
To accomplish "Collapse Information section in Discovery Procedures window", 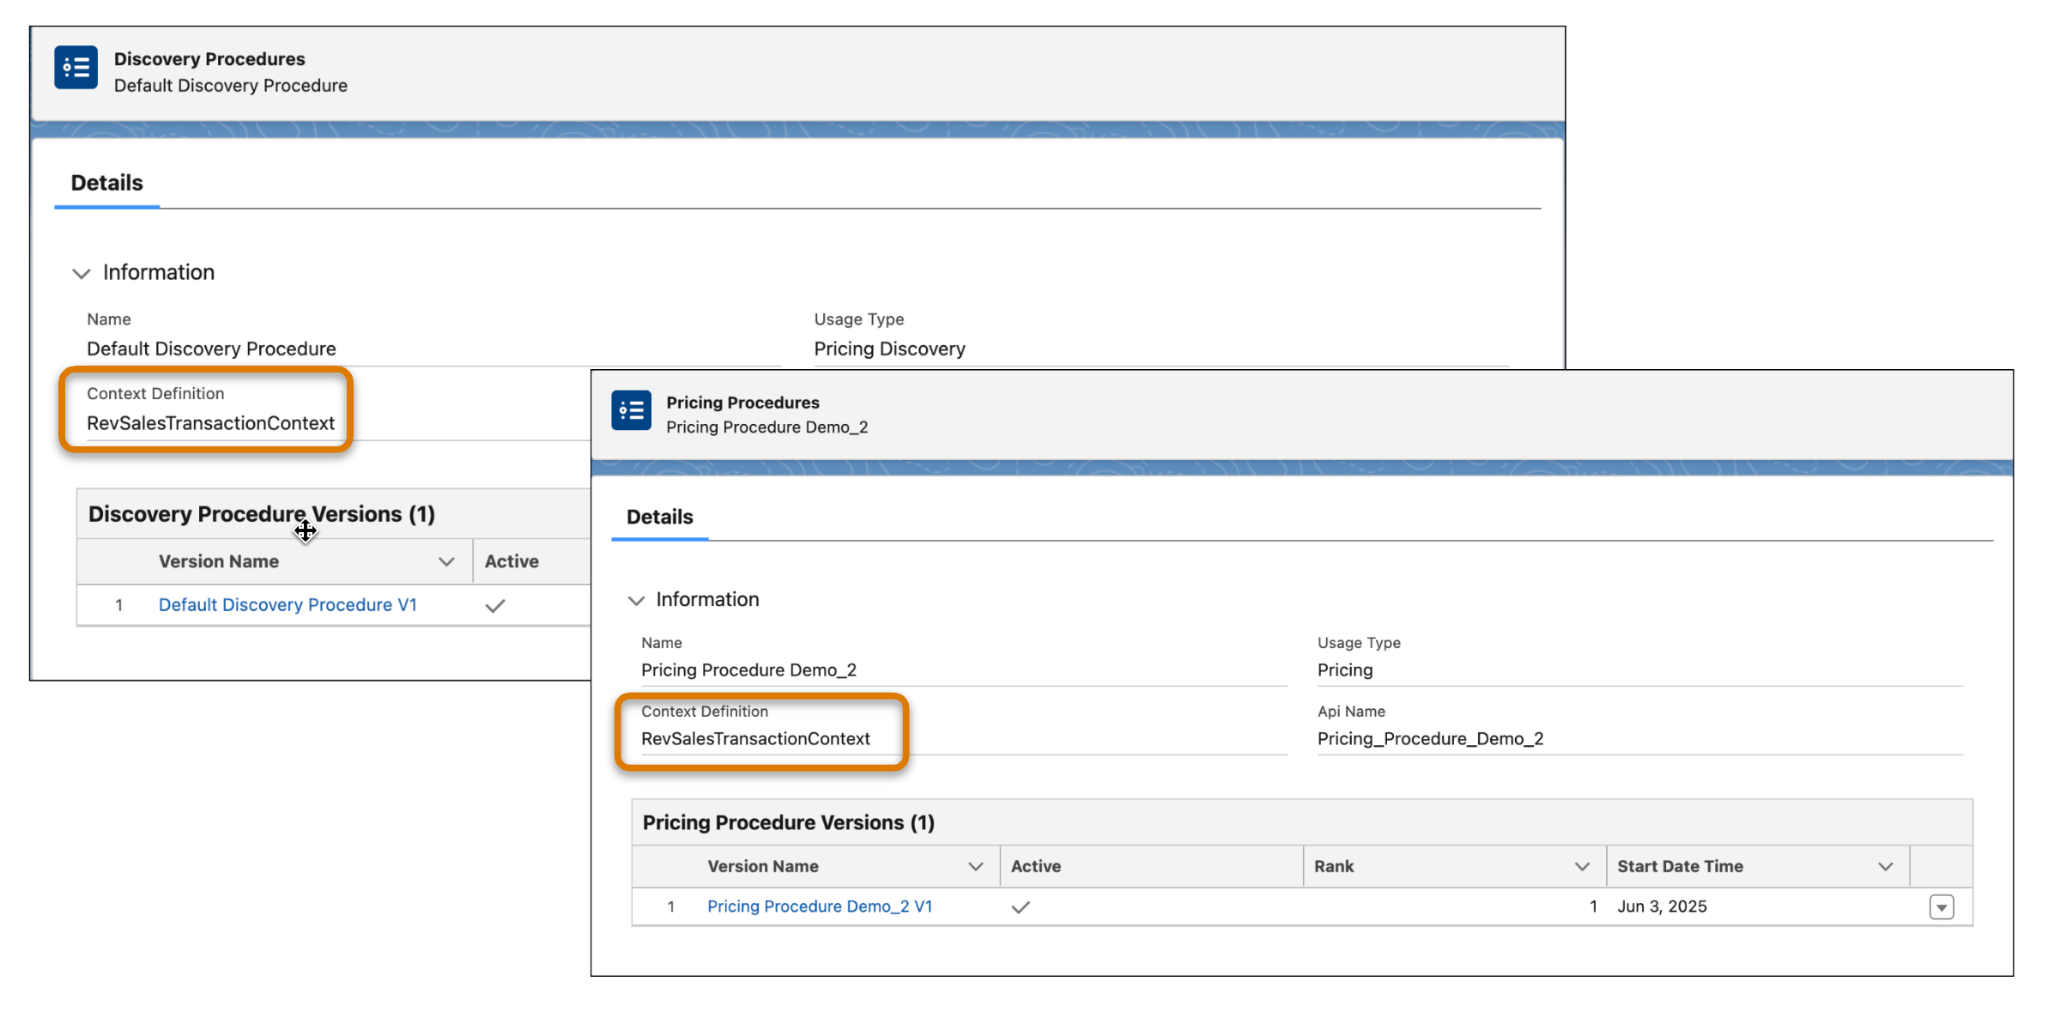I will coord(82,273).
